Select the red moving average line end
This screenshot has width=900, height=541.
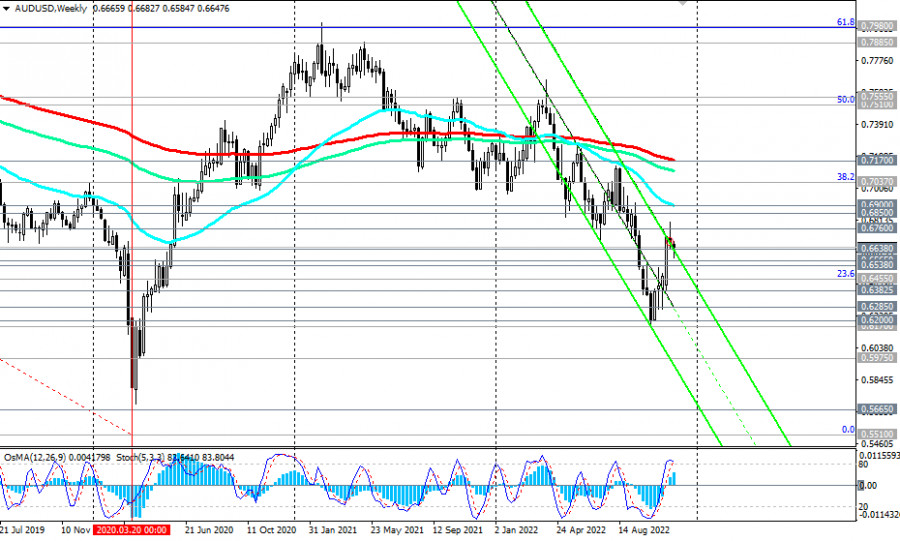[x=672, y=159]
